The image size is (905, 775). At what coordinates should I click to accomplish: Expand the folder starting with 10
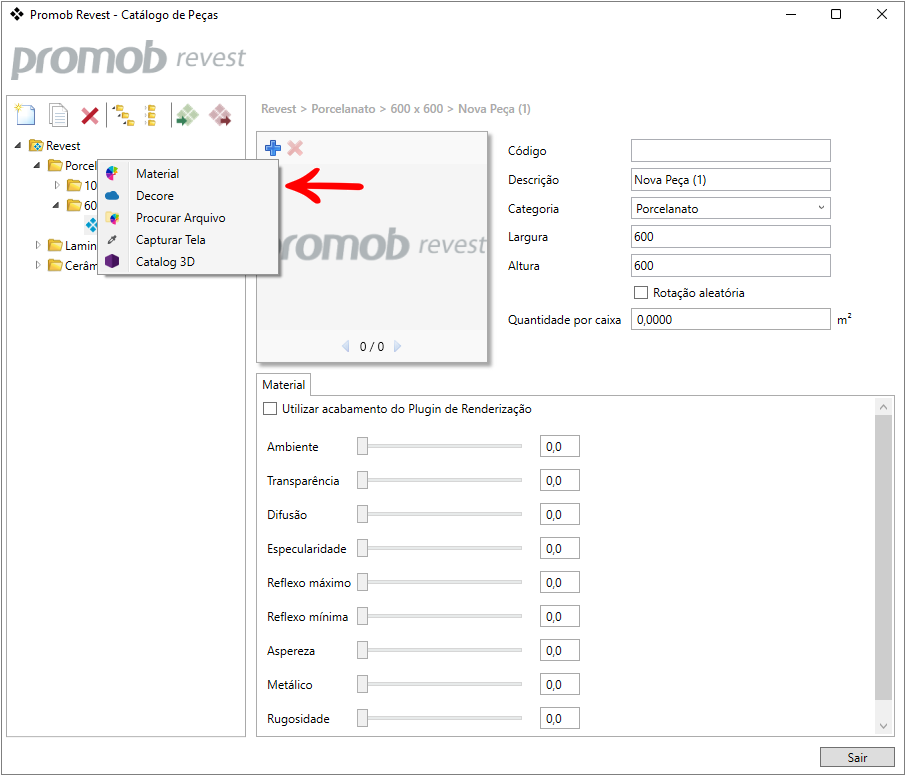coord(57,185)
